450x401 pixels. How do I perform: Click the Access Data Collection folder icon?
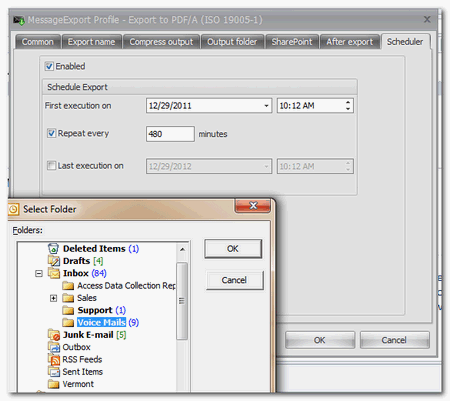68,286
